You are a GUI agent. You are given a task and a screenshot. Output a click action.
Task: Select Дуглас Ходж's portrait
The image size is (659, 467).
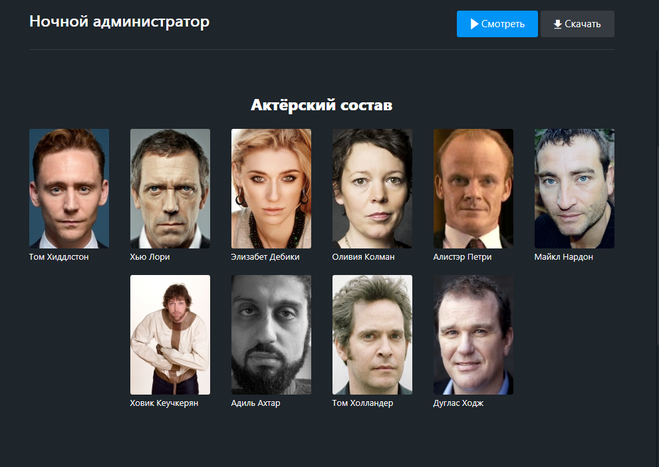473,335
